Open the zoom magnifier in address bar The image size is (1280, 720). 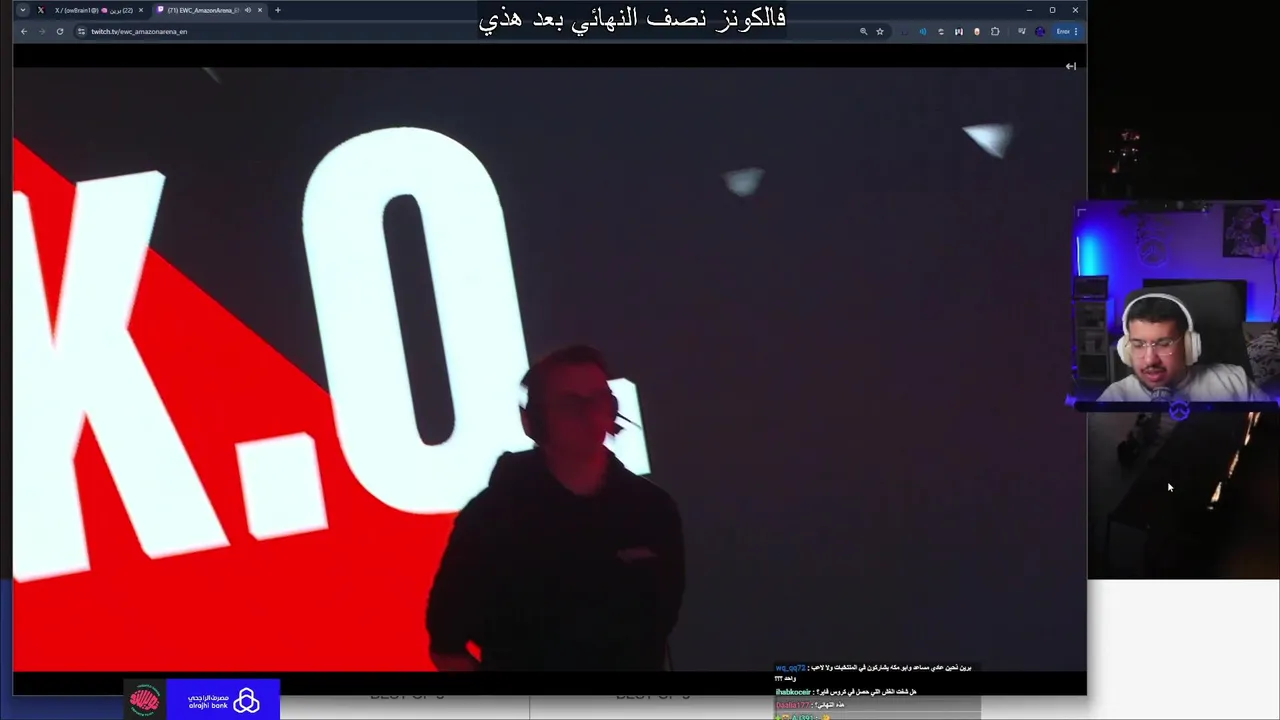(864, 31)
